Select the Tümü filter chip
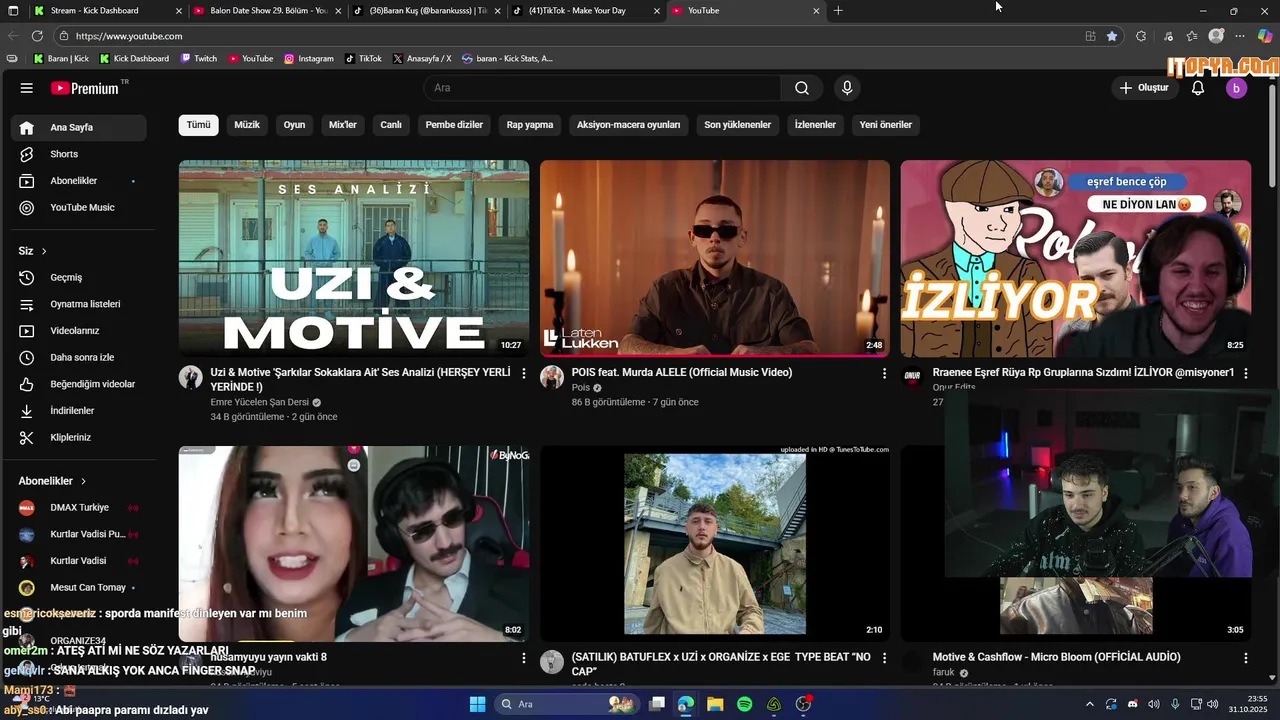The image size is (1280, 720). (x=199, y=125)
